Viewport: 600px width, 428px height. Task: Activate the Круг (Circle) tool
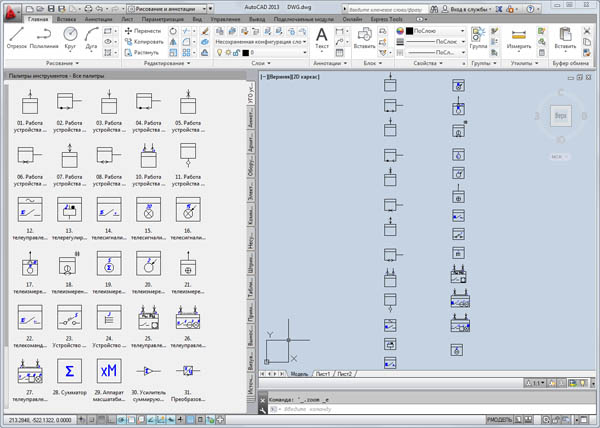point(72,37)
